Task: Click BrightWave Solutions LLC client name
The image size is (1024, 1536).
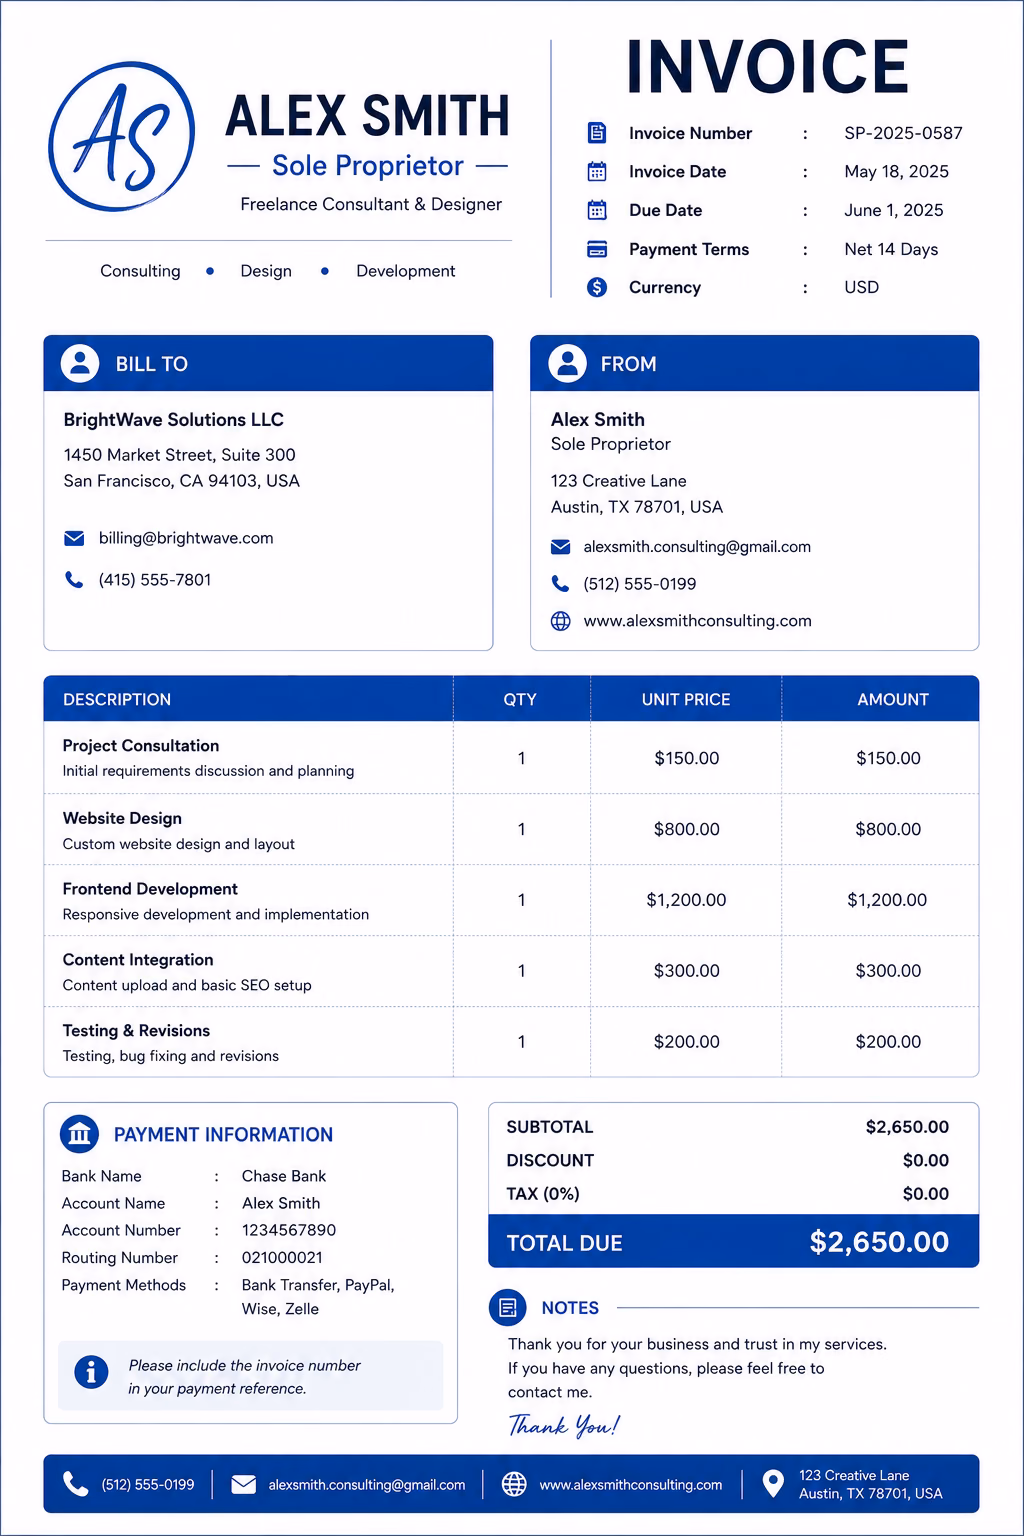Action: pyautogui.click(x=173, y=420)
